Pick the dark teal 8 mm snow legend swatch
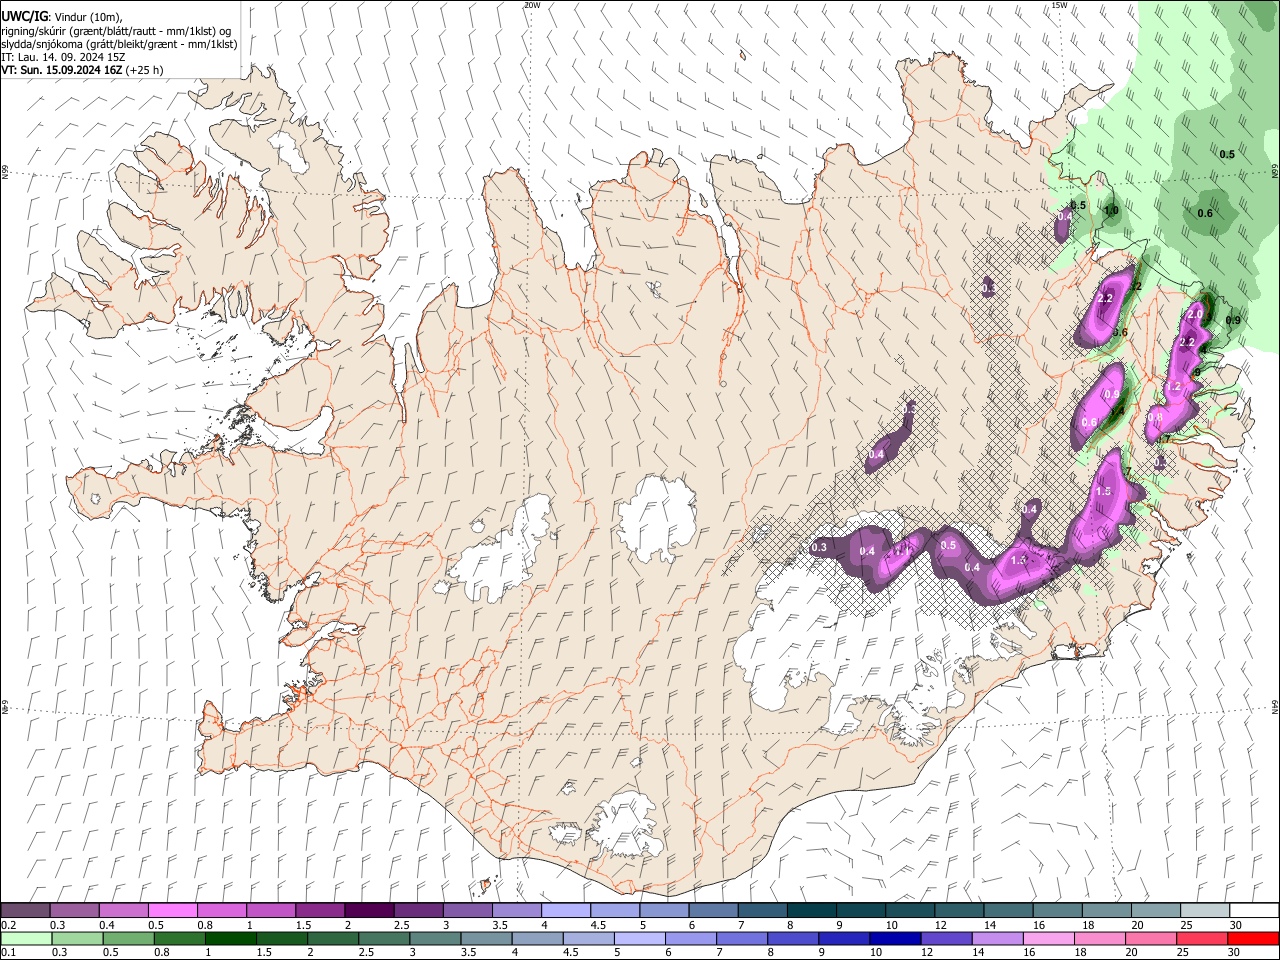This screenshot has height=960, width=1280. pos(812,911)
